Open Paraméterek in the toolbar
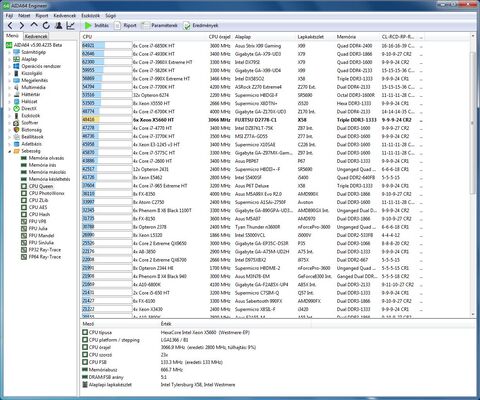 [159, 25]
